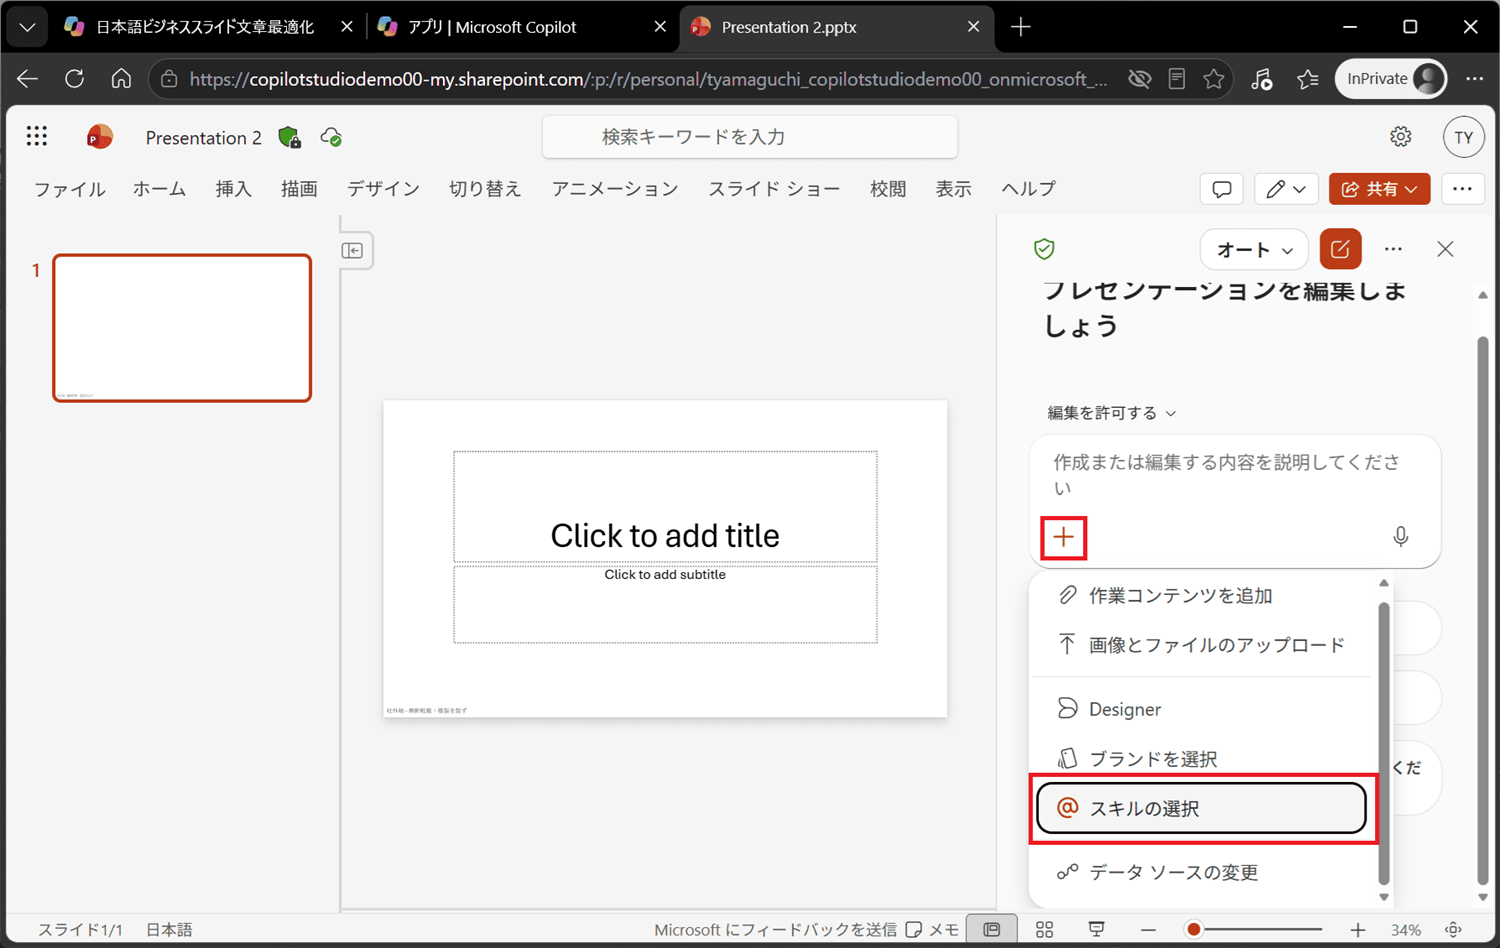Select スキルの選択 in the menu
Image resolution: width=1500 pixels, height=948 pixels.
pos(1201,808)
